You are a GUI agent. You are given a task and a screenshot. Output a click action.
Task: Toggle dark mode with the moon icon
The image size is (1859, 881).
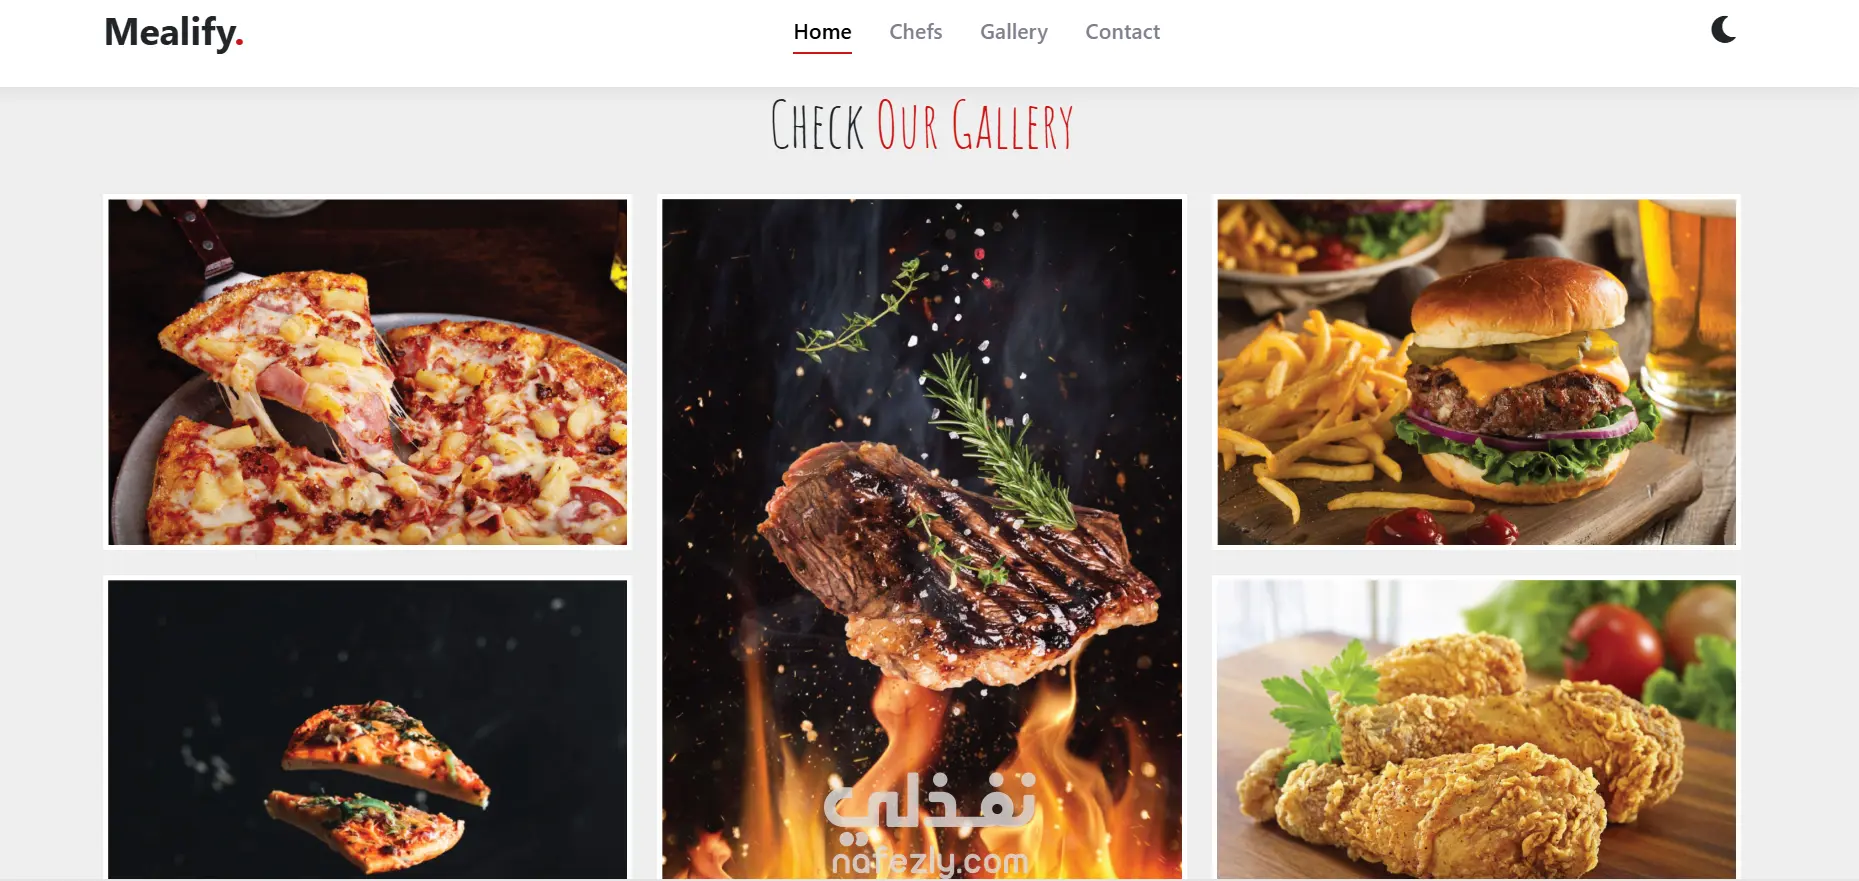coord(1723,30)
